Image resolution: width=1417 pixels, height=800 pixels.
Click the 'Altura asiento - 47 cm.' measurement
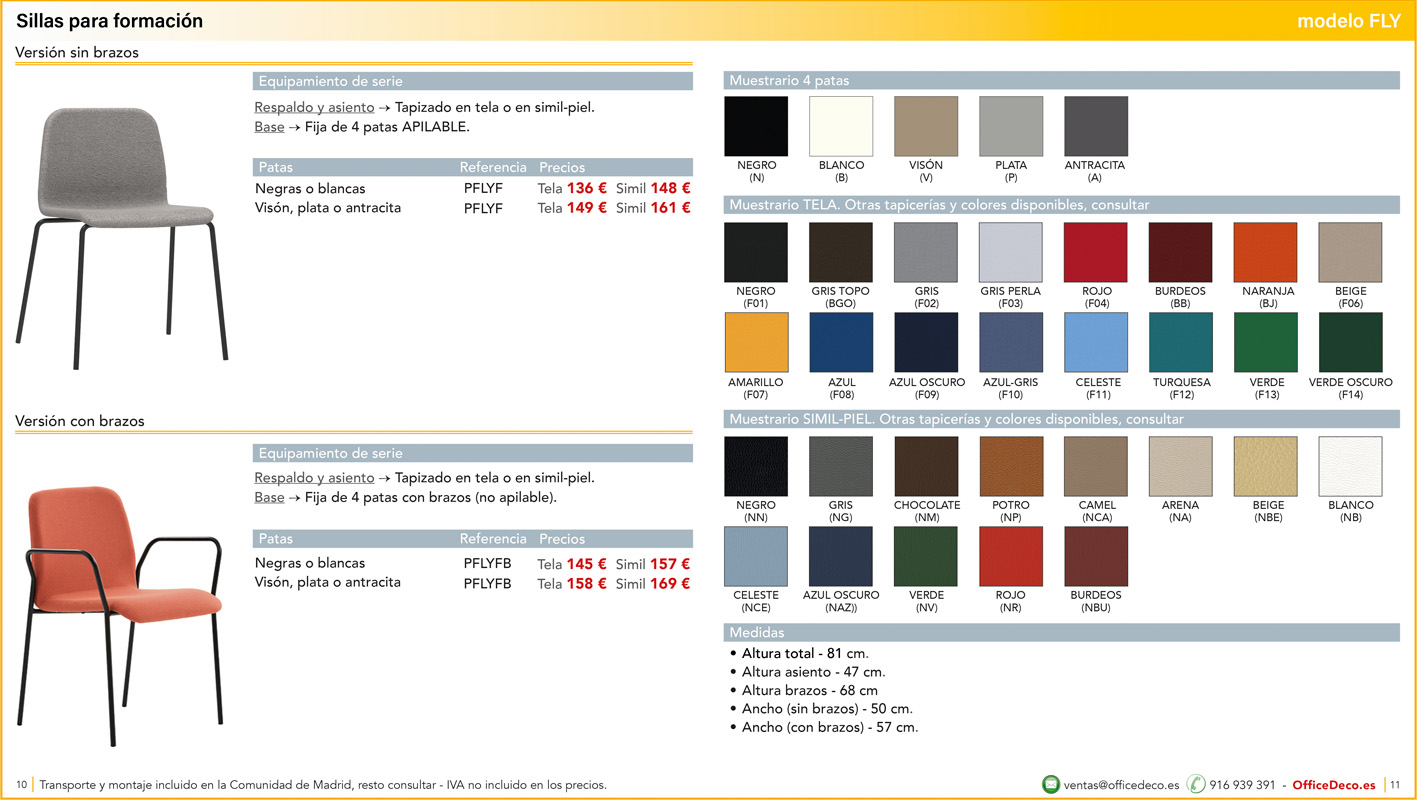[813, 672]
